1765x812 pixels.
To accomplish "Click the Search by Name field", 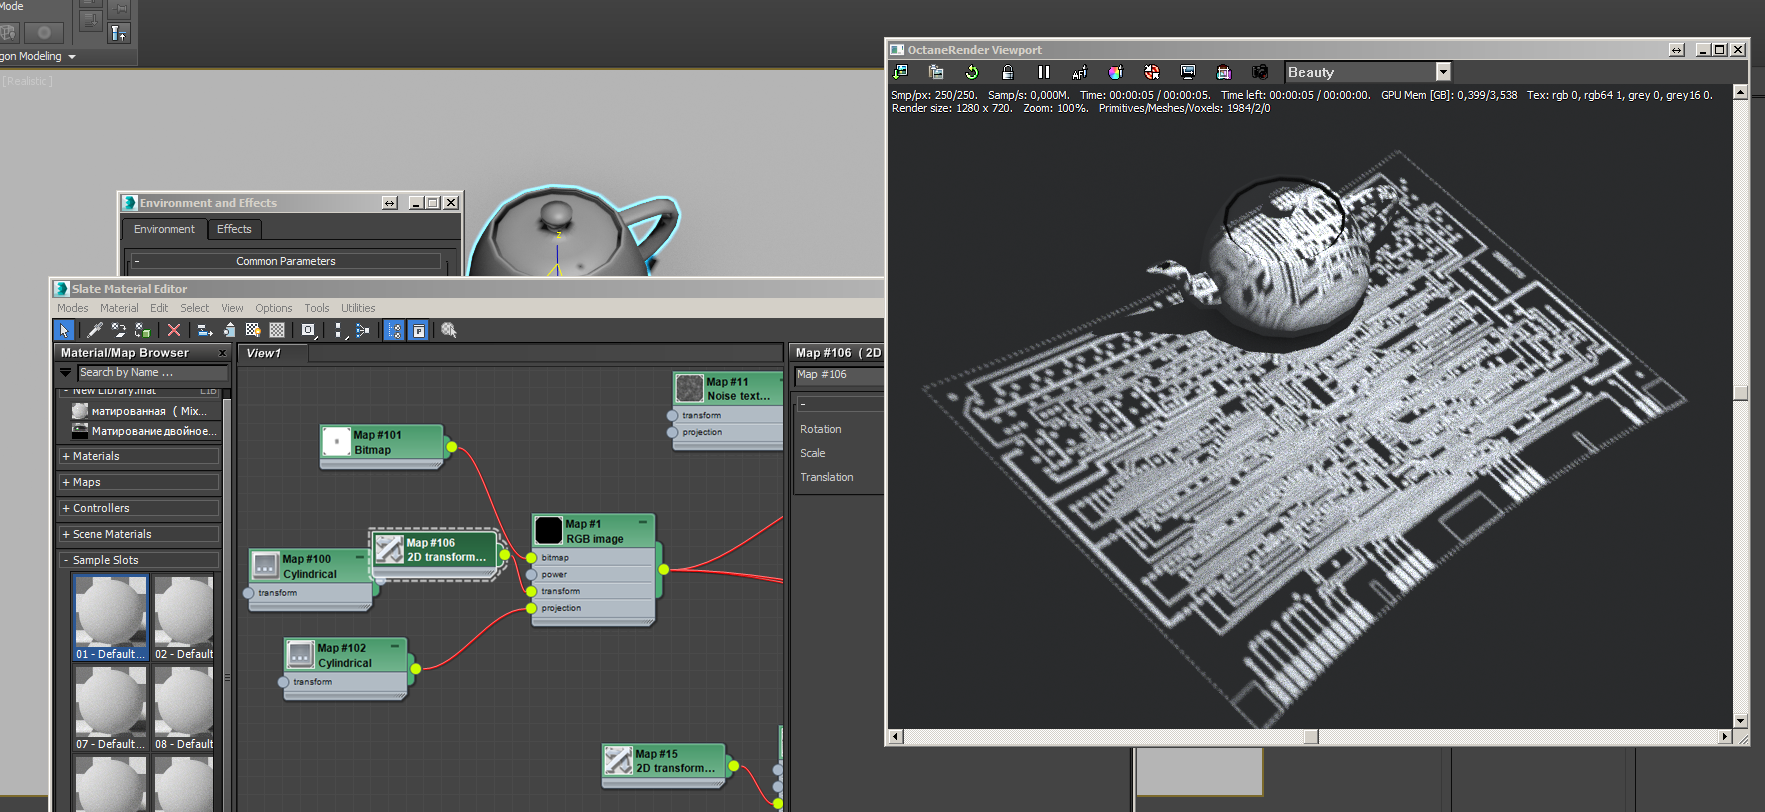I will coord(153,373).
